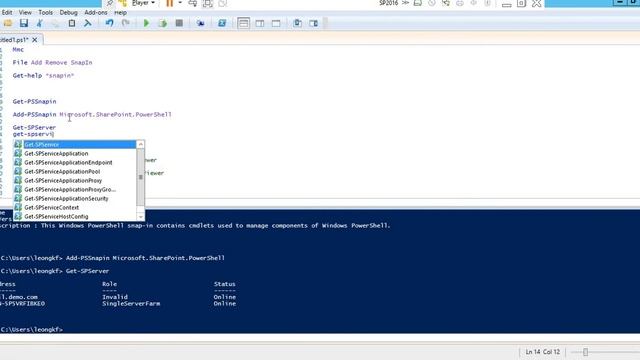Click the greyed-out Redo arrow

click(126, 23)
